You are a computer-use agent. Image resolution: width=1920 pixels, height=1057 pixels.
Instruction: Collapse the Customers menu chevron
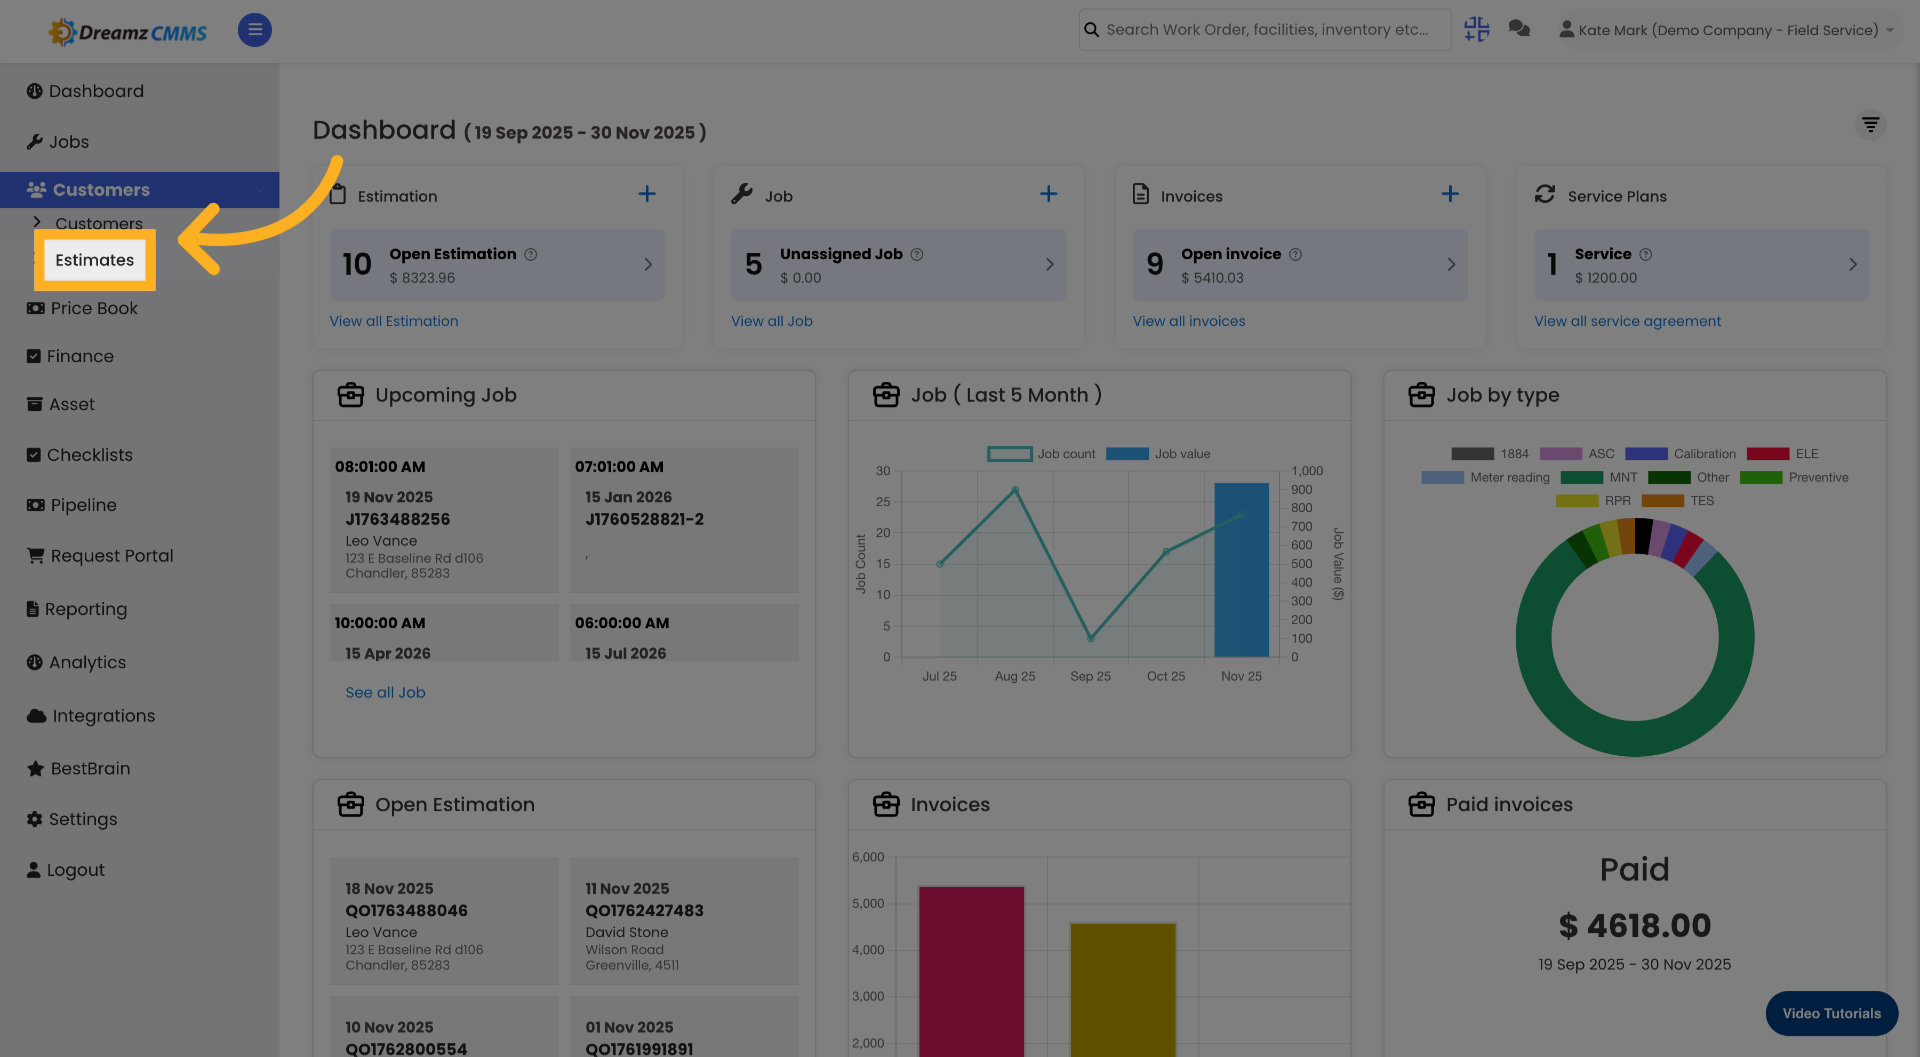(262, 189)
